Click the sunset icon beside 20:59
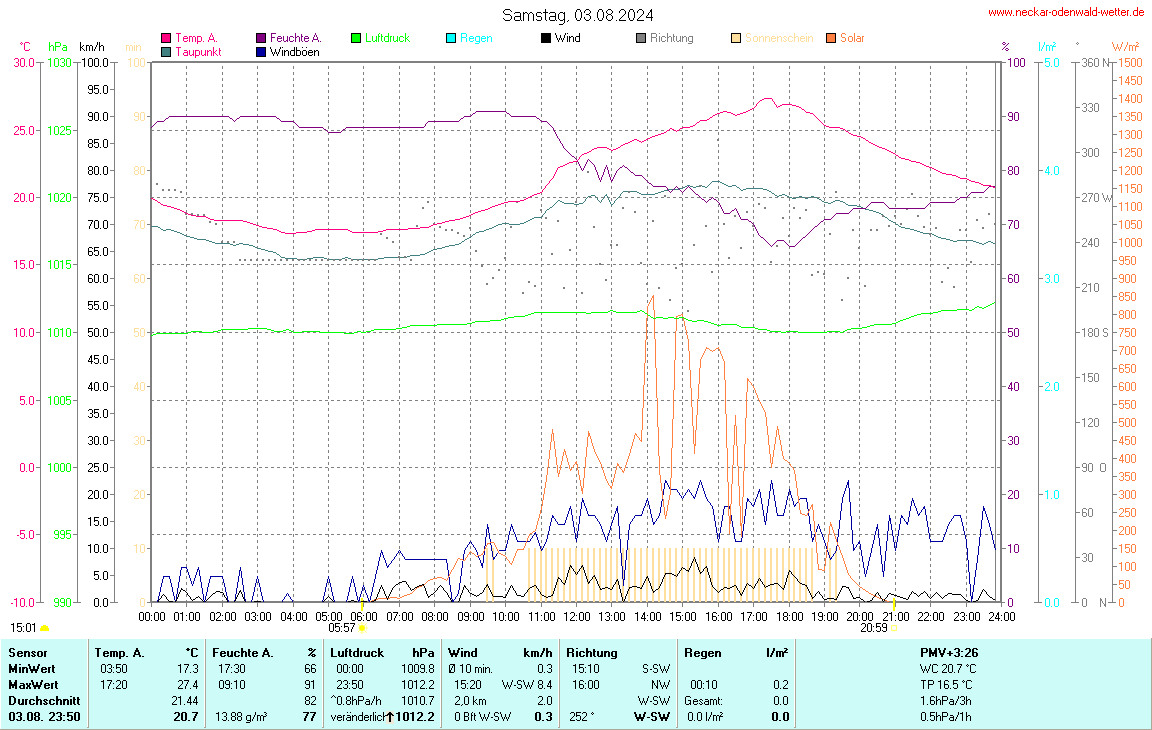The width and height of the screenshot is (1152, 730). tap(894, 628)
